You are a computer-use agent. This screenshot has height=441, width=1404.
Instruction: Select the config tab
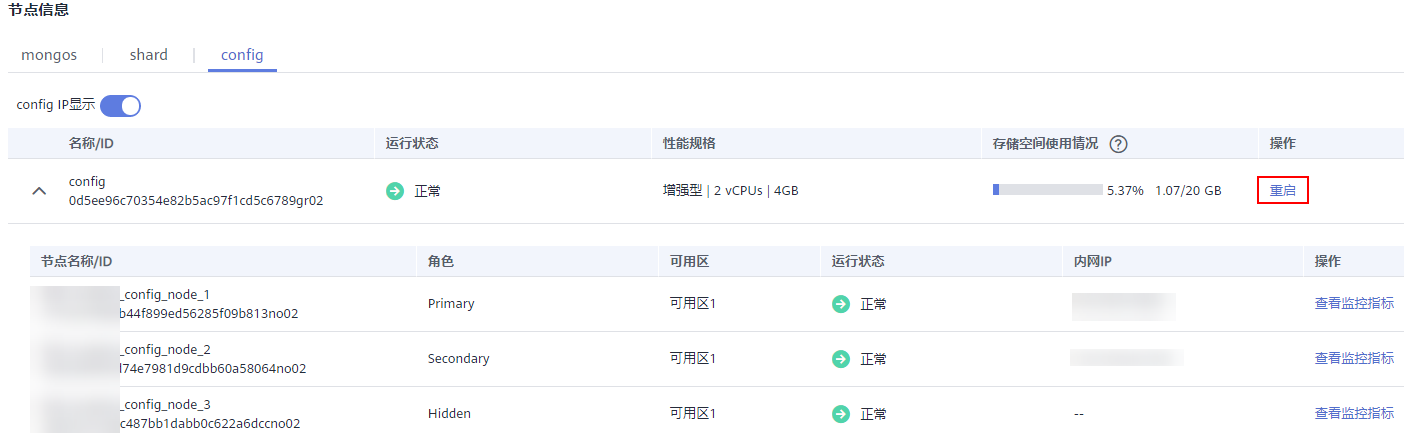[242, 55]
